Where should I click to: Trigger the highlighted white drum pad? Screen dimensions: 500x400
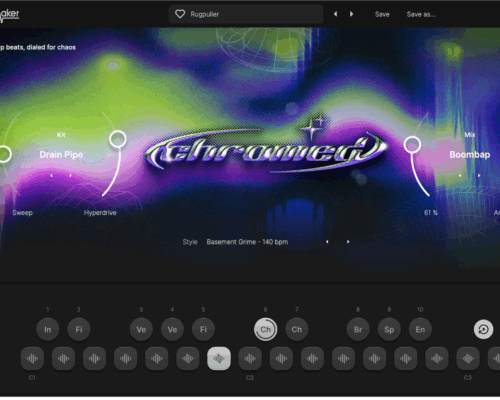219,359
